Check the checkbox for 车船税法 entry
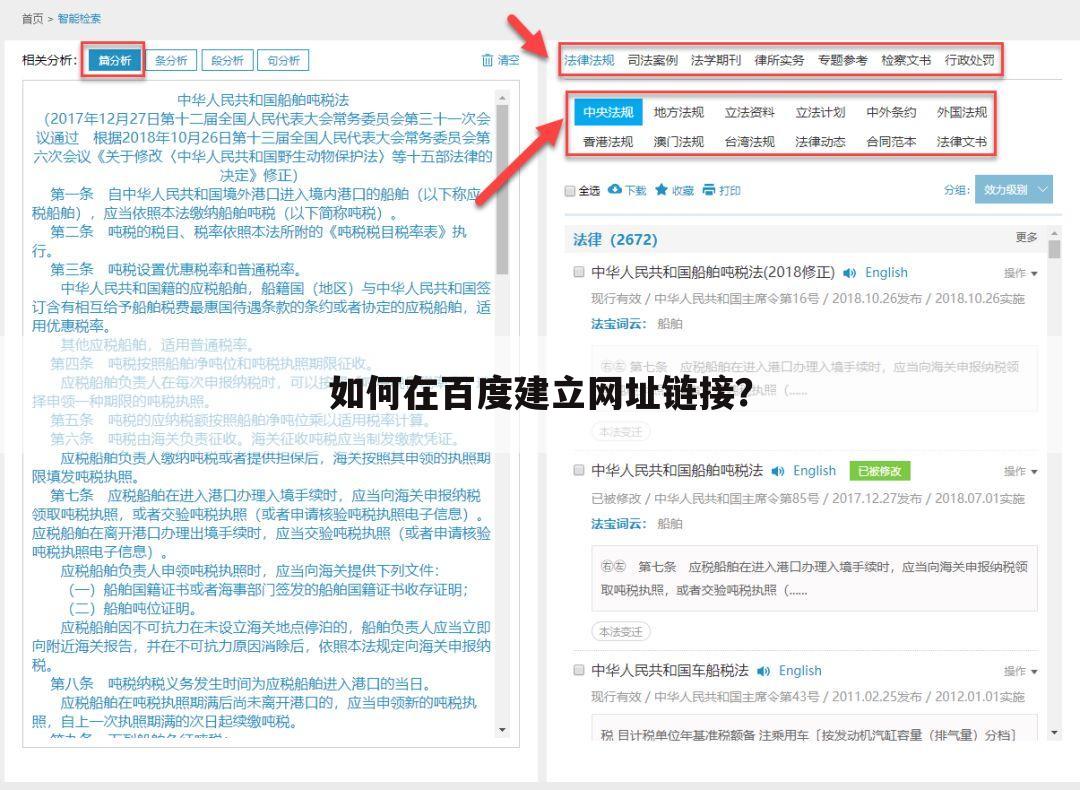This screenshot has height=790, width=1080. click(578, 670)
